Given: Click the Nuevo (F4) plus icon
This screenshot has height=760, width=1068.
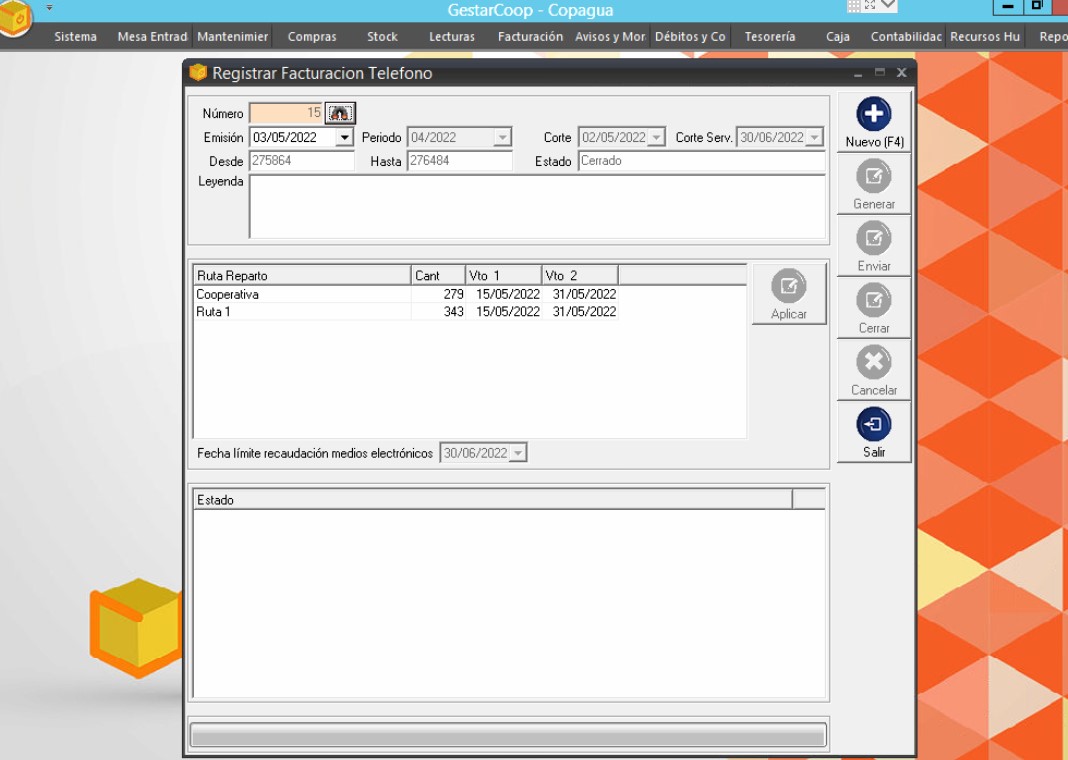Looking at the screenshot, I should pos(873,115).
